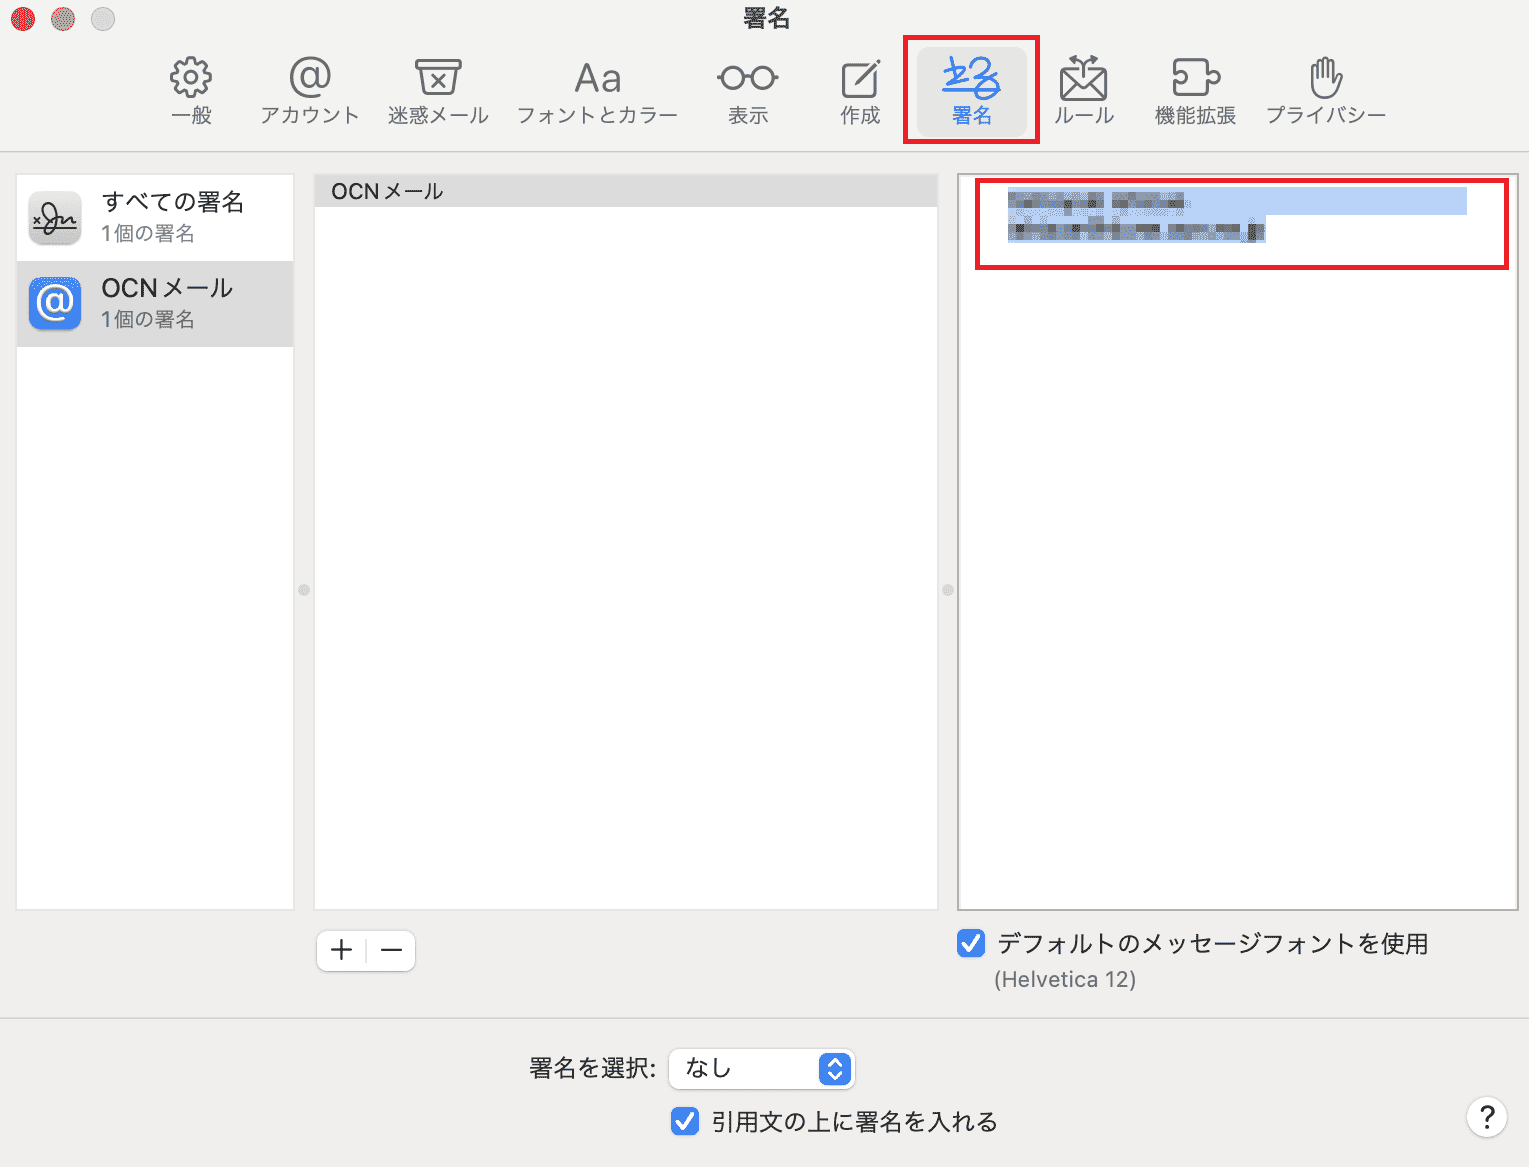The width and height of the screenshot is (1529, 1167).
Task: Click inside the signature text editor
Action: point(1238,543)
